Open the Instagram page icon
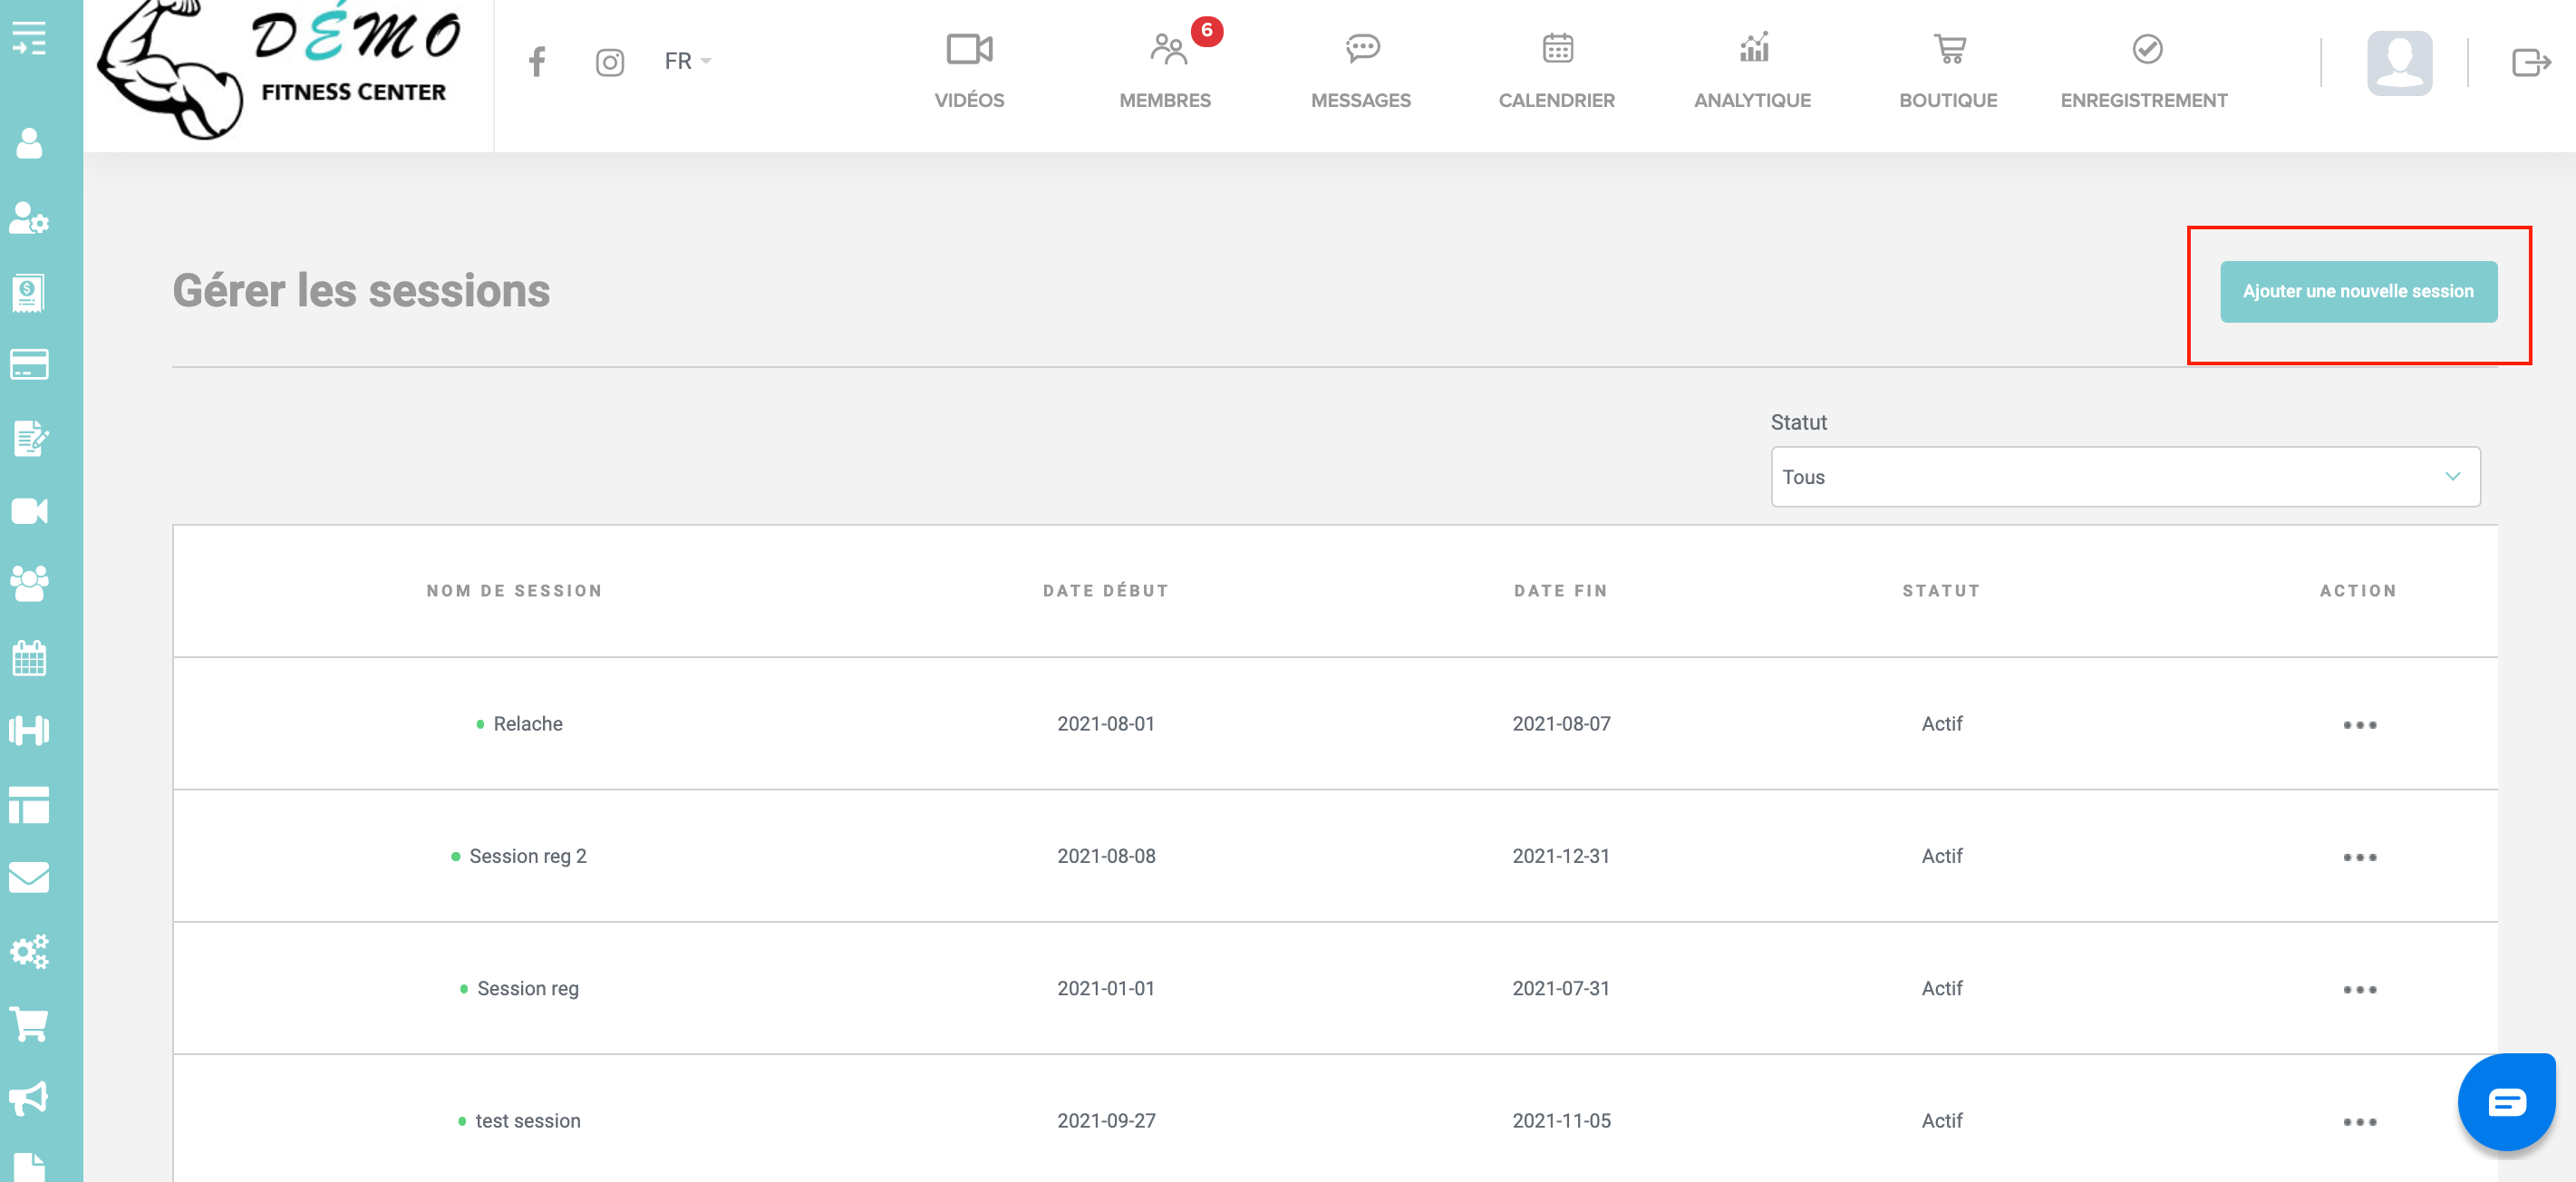2576x1182 pixels. click(x=610, y=62)
